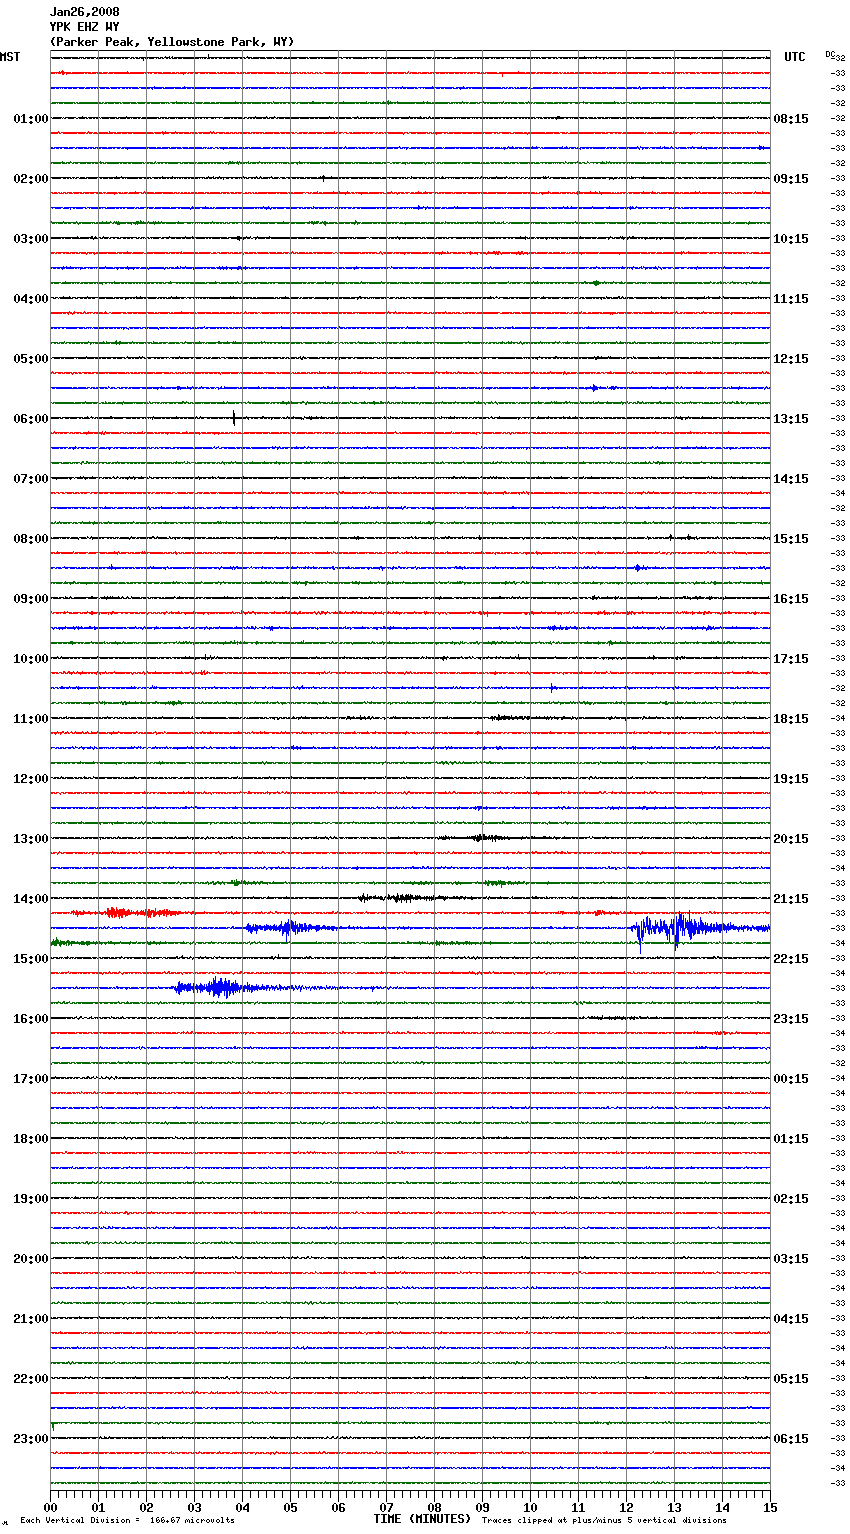Select the "23:00" MST time label

pos(31,1439)
